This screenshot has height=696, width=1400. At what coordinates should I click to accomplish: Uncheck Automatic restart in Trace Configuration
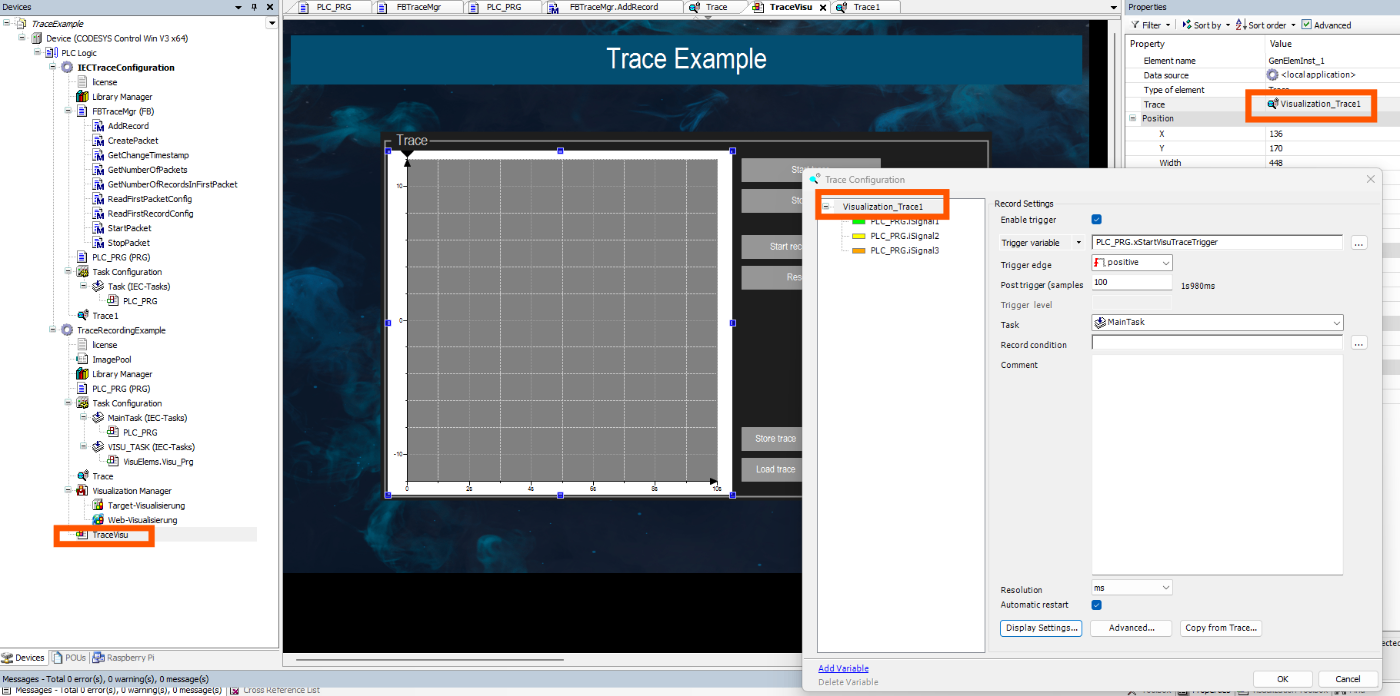[1097, 605]
